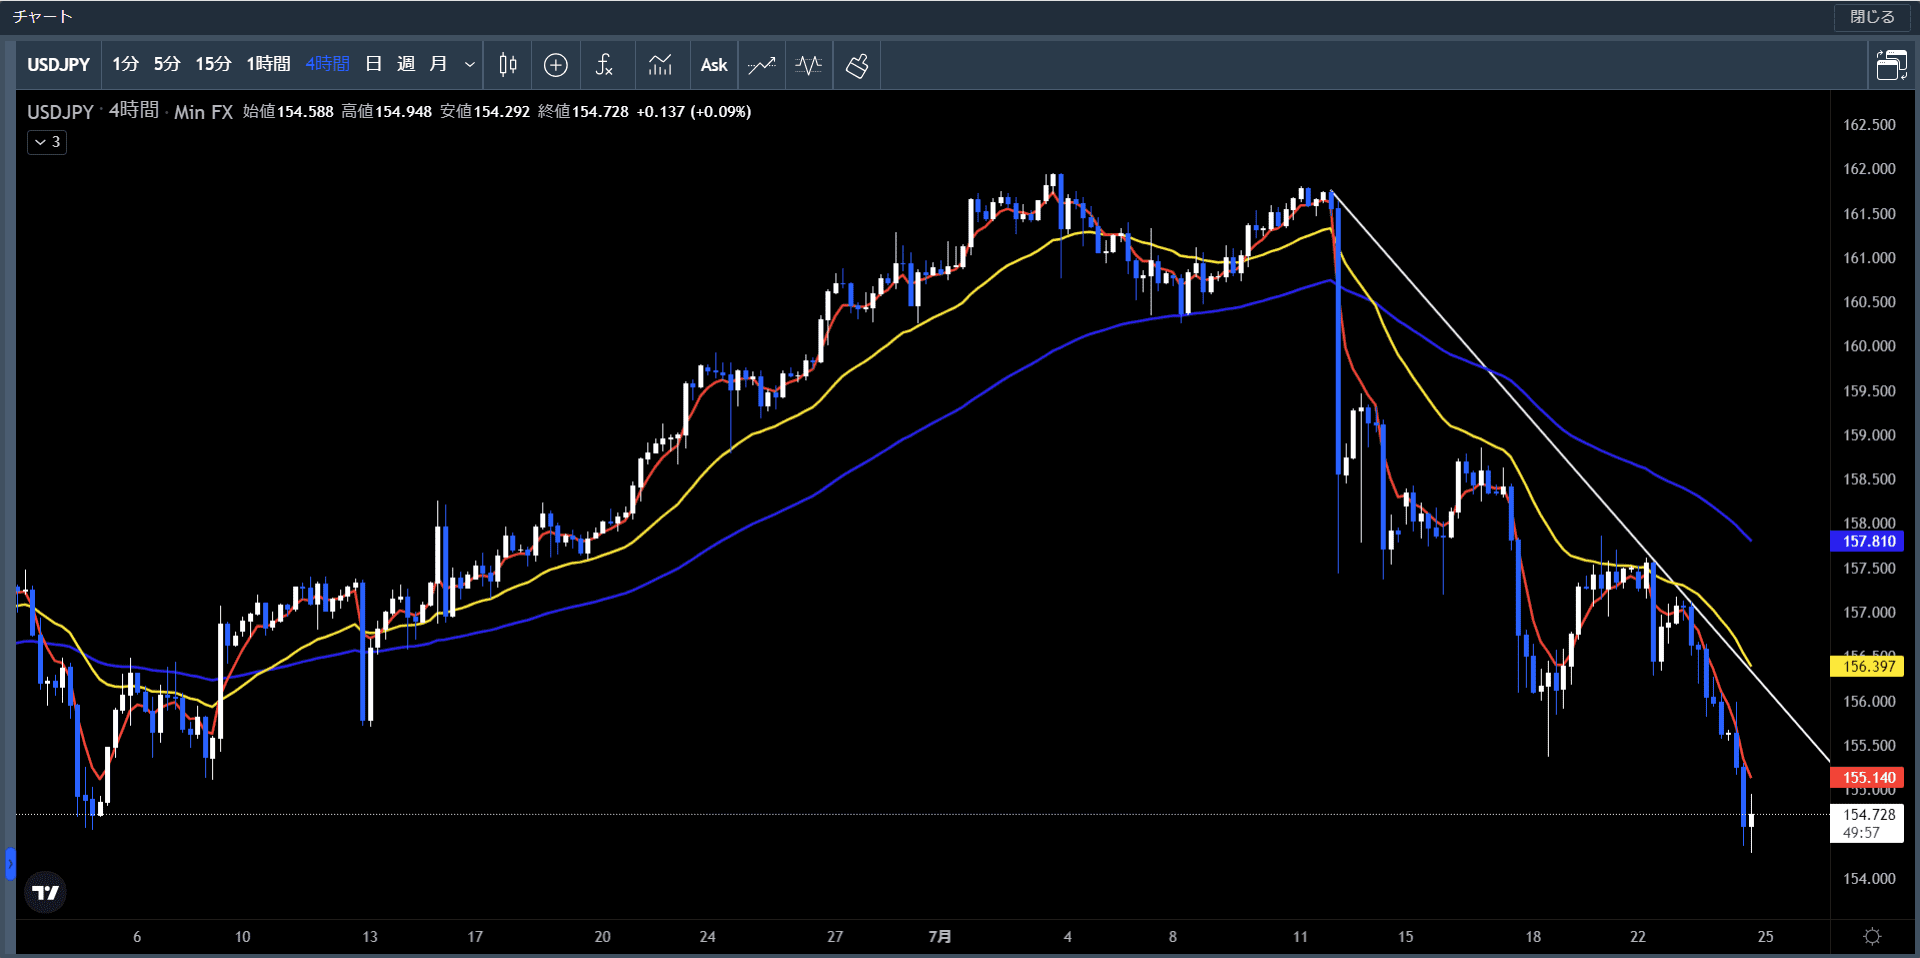Open the indicator templates icon
The width and height of the screenshot is (1920, 958).
point(660,65)
